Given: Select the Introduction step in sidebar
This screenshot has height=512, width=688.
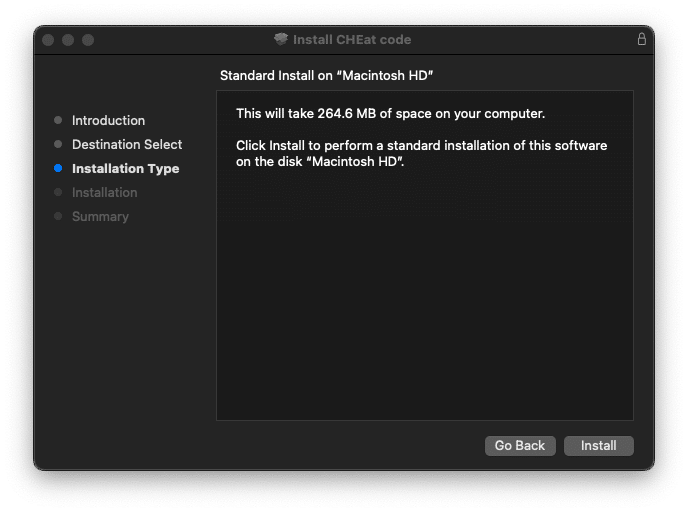Looking at the screenshot, I should [x=108, y=120].
